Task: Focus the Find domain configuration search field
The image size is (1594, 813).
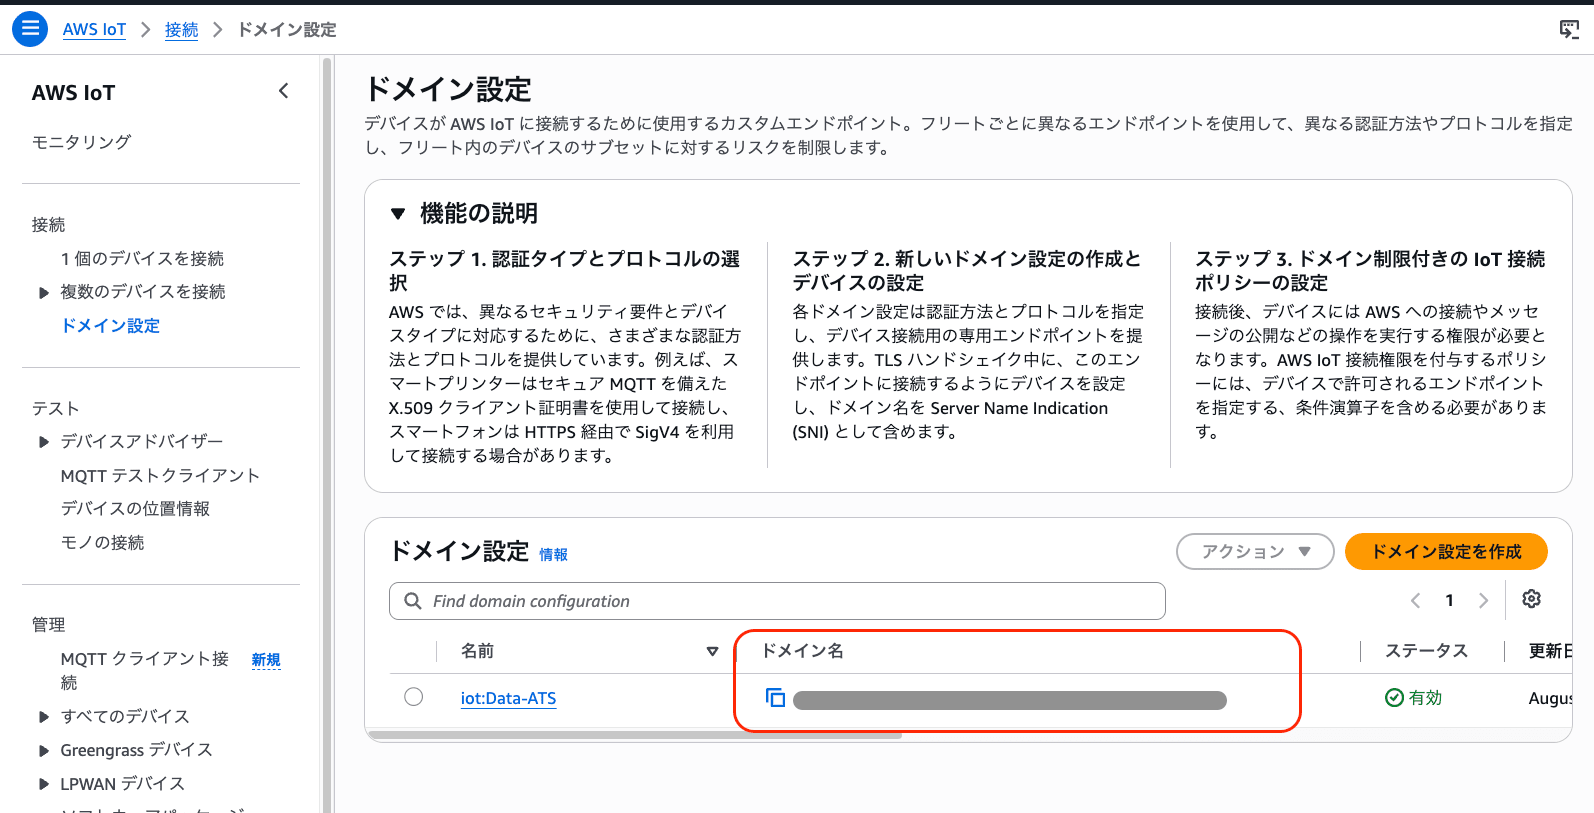Action: point(777,601)
